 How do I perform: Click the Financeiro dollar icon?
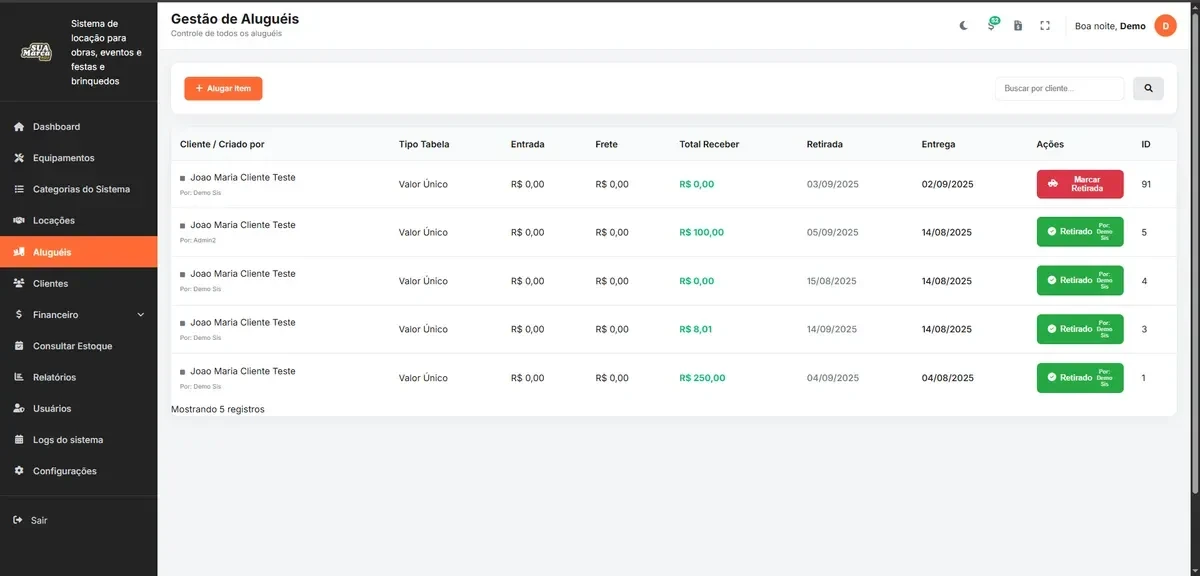tap(19, 315)
